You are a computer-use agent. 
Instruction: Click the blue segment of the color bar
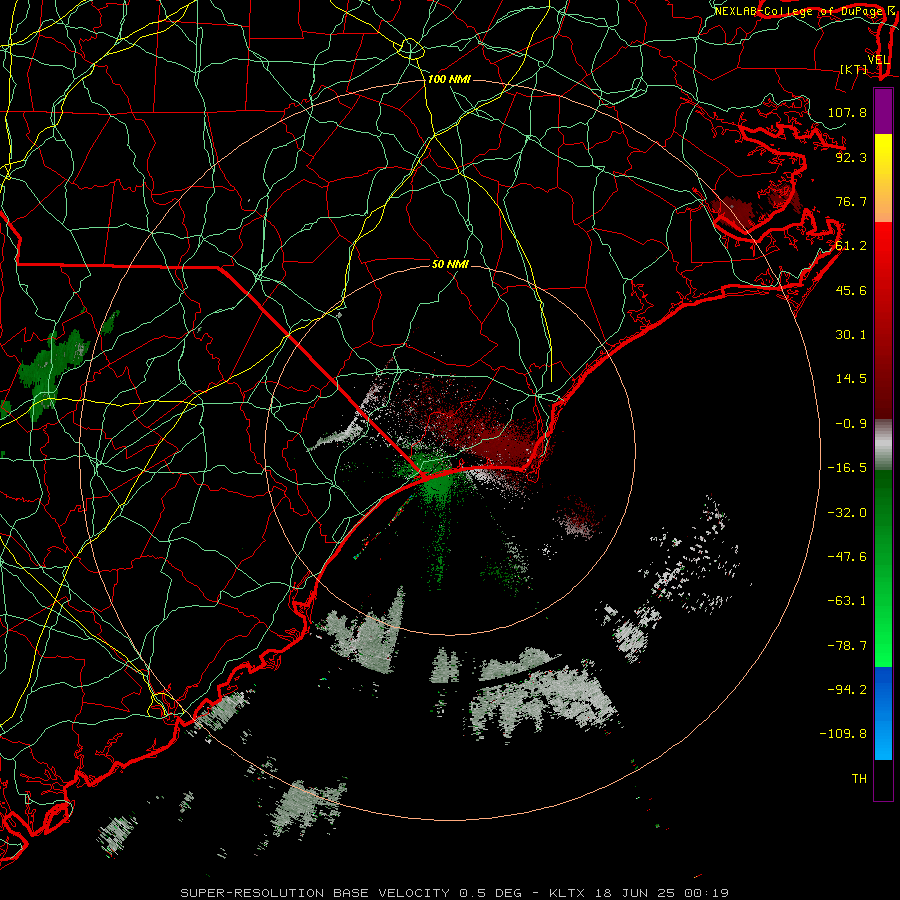883,713
